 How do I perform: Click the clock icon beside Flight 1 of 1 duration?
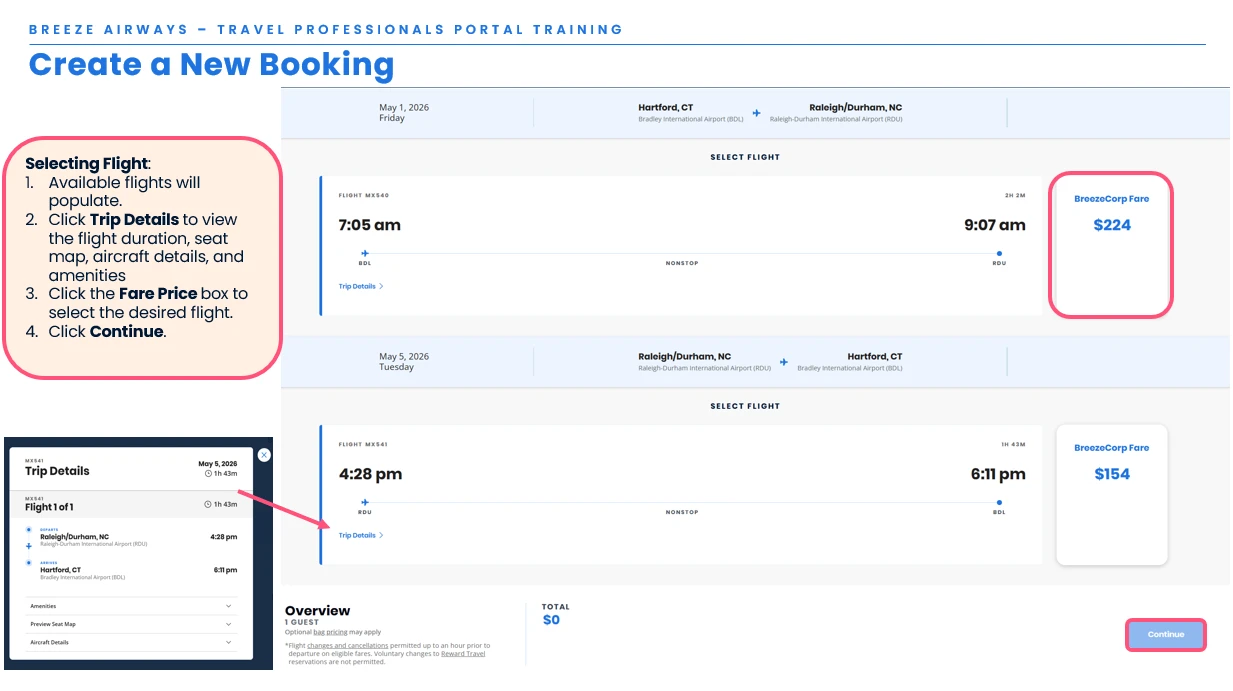[208, 505]
